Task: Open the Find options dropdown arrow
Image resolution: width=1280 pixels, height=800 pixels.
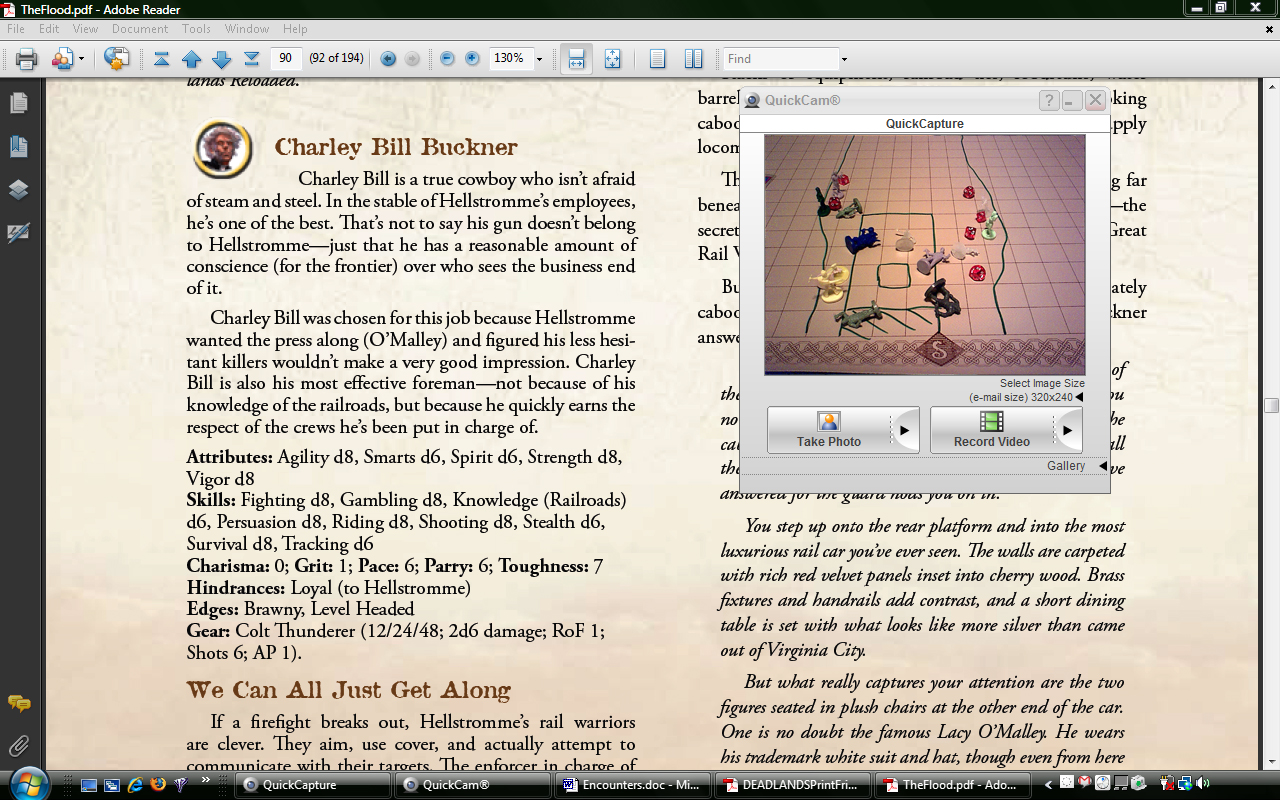Action: tap(844, 59)
